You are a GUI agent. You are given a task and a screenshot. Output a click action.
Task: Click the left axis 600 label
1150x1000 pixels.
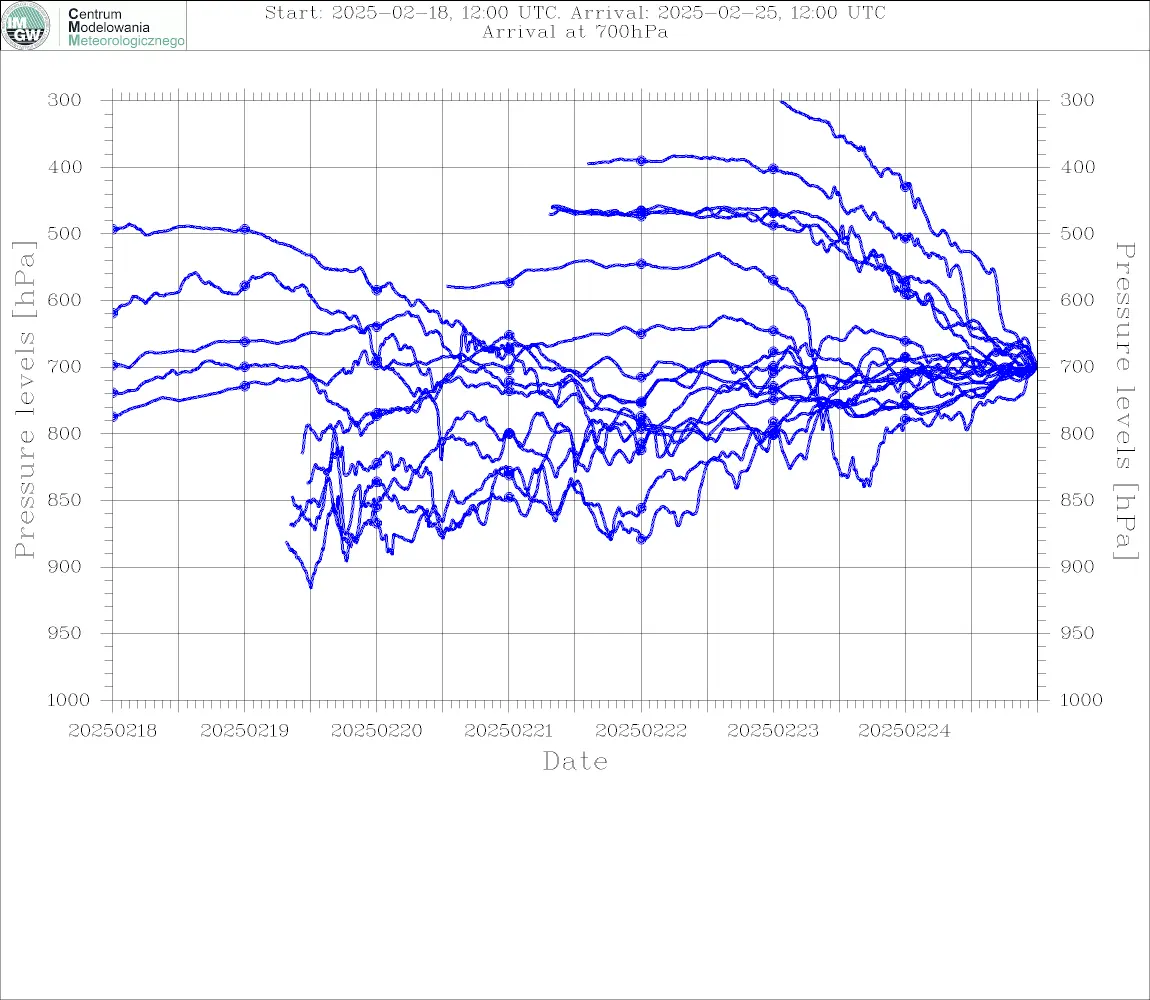65,300
